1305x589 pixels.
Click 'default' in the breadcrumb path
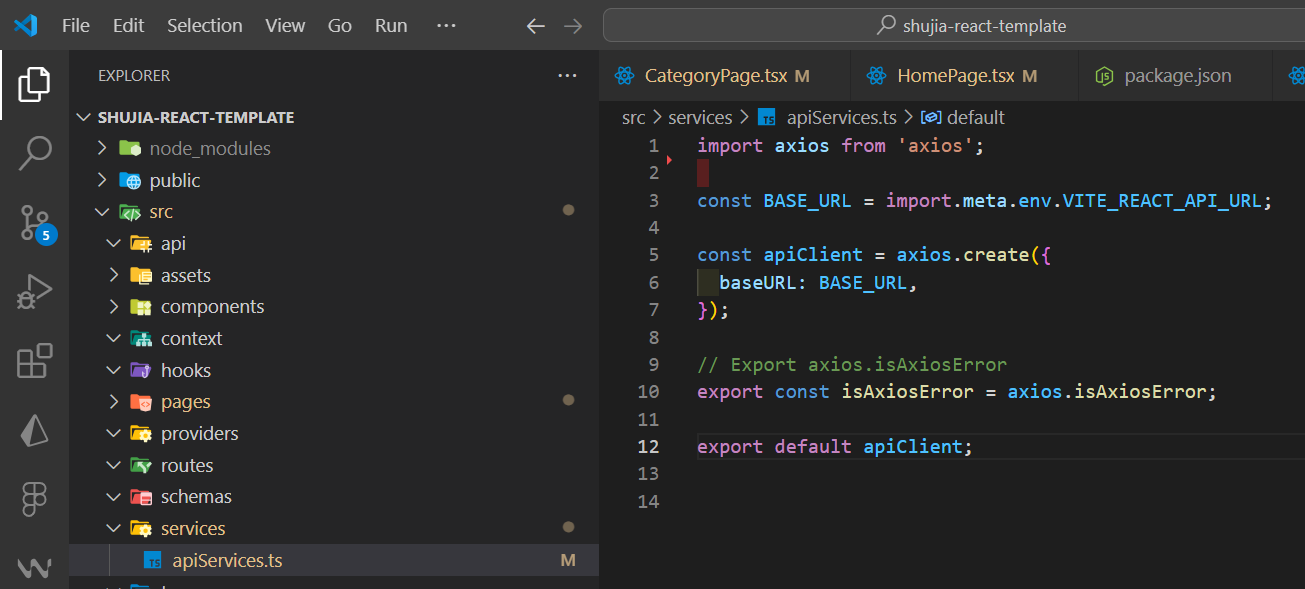pos(975,118)
